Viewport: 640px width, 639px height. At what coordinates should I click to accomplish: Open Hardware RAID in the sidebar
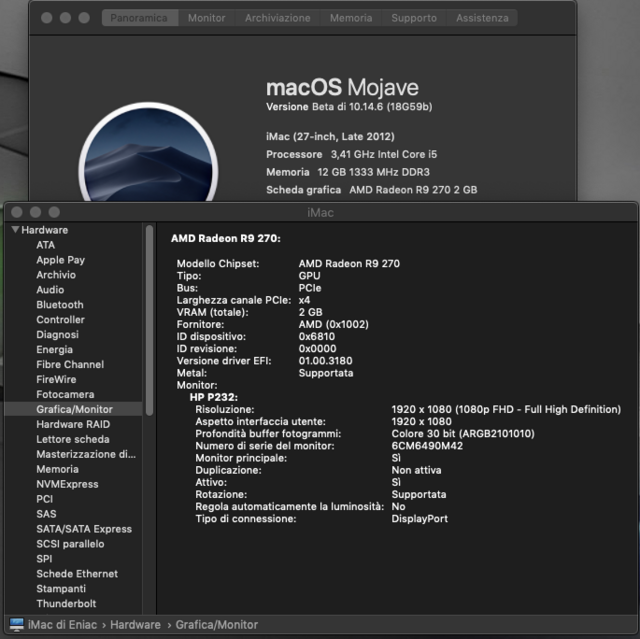click(x=73, y=424)
